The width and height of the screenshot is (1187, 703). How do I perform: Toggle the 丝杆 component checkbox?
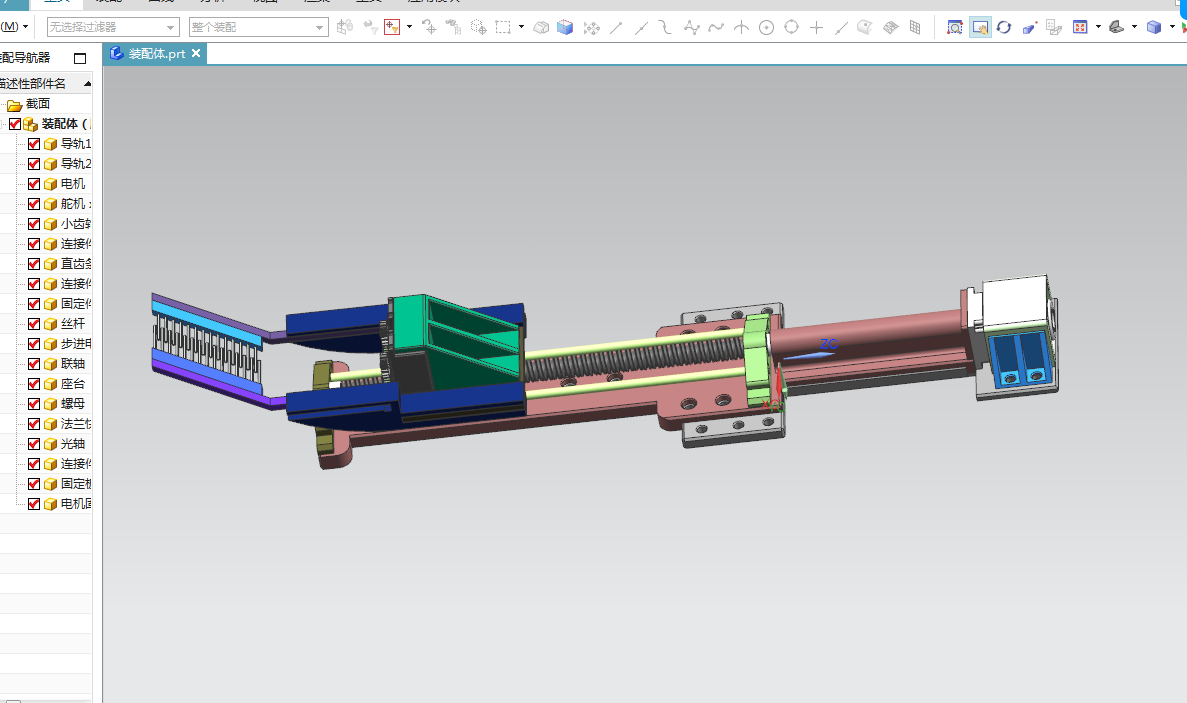(34, 324)
